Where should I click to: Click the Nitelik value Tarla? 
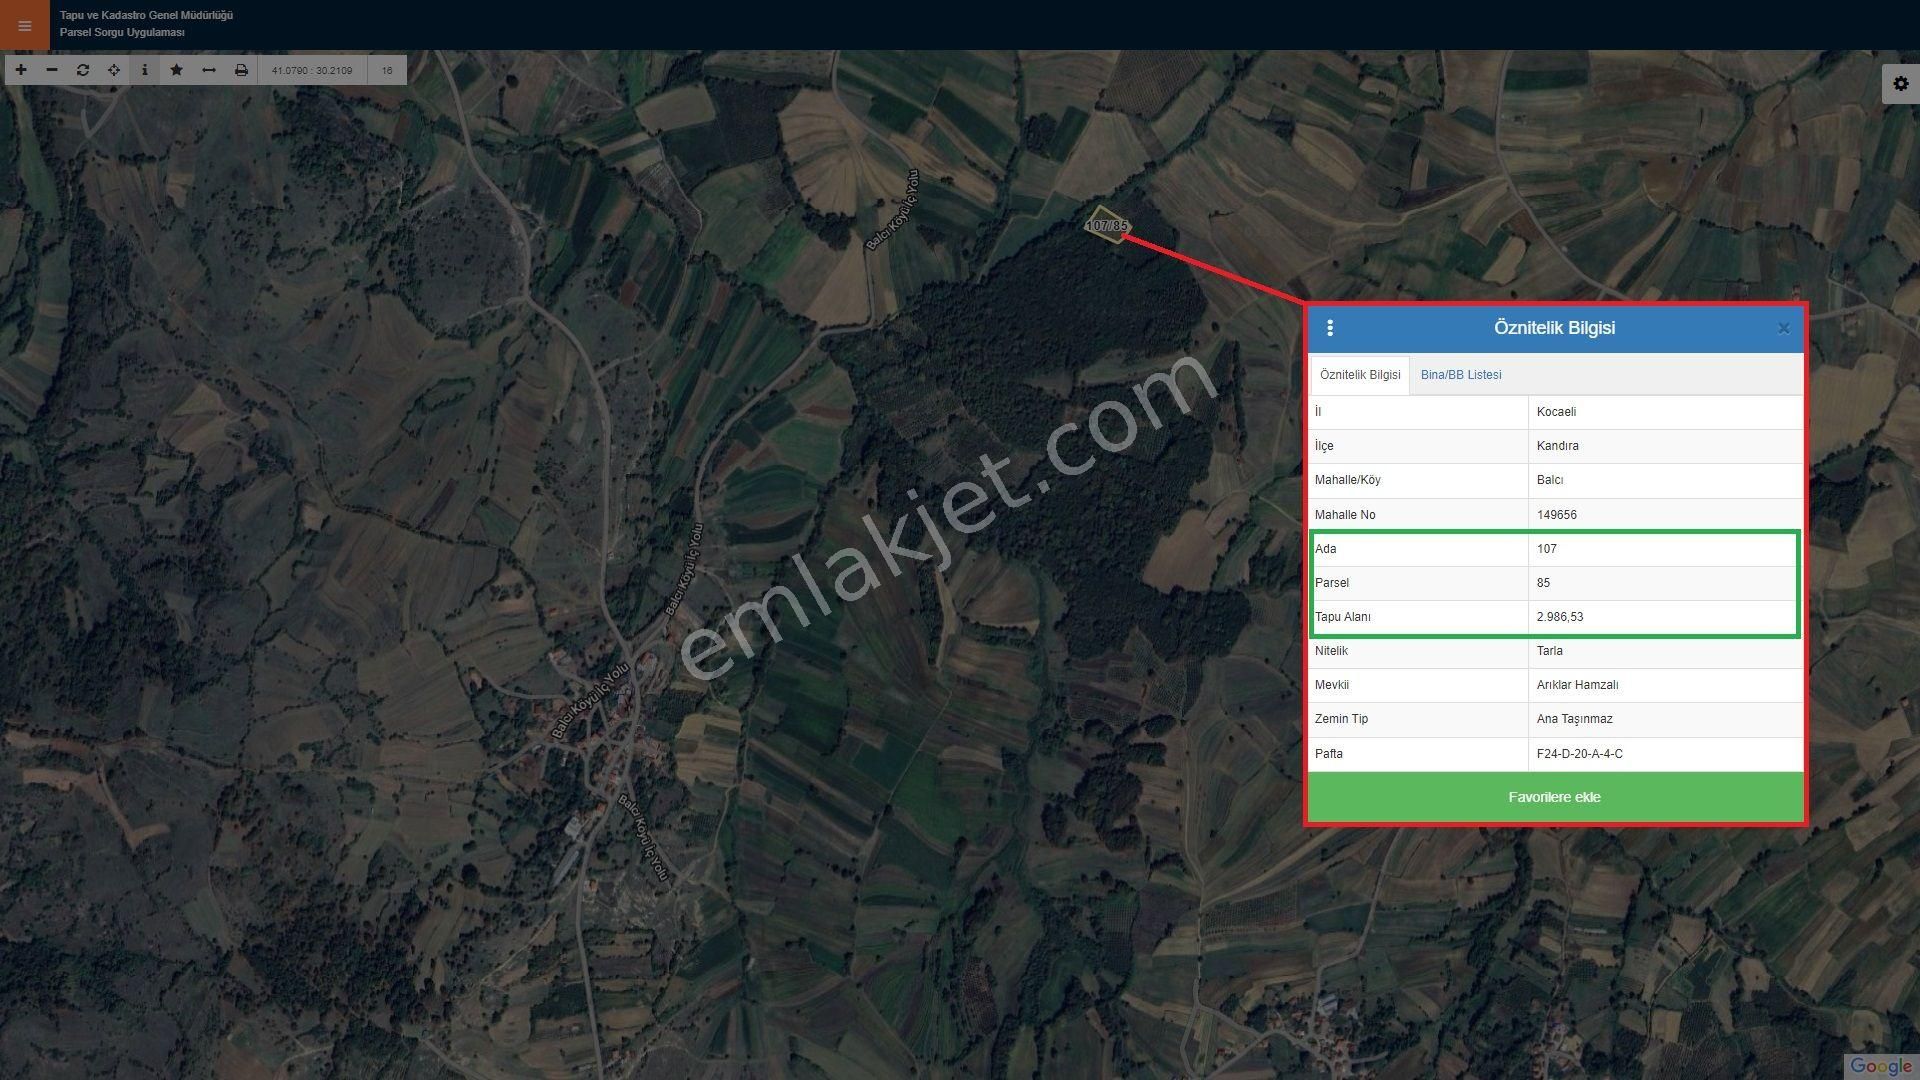point(1550,651)
